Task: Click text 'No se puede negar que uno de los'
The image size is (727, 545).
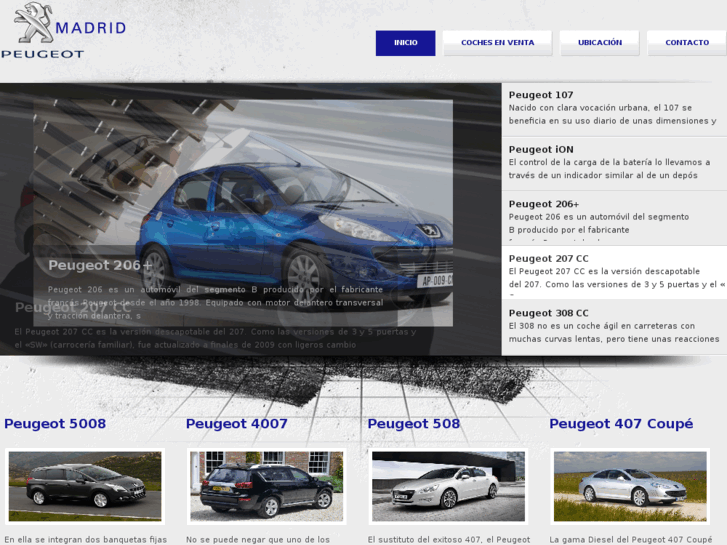Action: coord(258,540)
